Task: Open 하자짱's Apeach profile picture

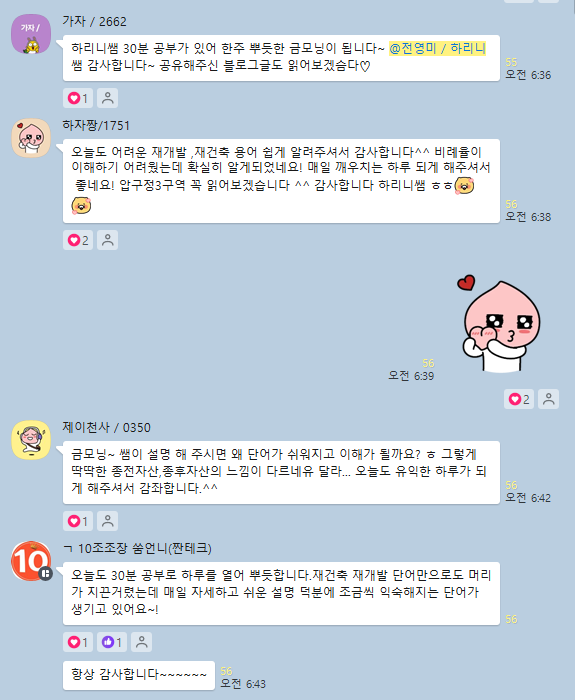Action: point(31,138)
